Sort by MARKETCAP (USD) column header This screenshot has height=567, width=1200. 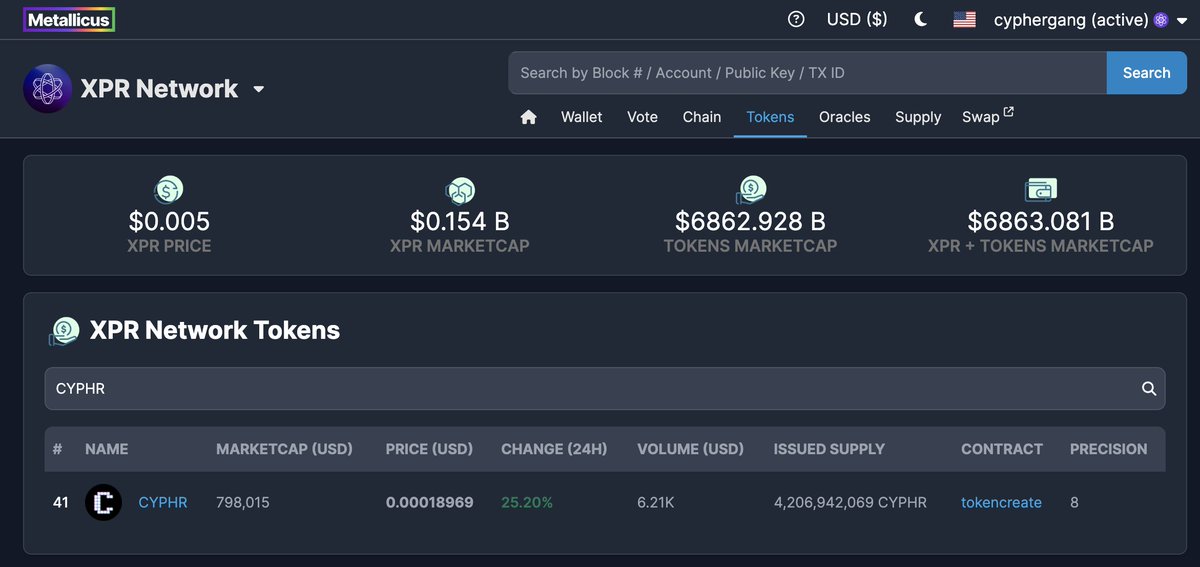[x=284, y=449]
